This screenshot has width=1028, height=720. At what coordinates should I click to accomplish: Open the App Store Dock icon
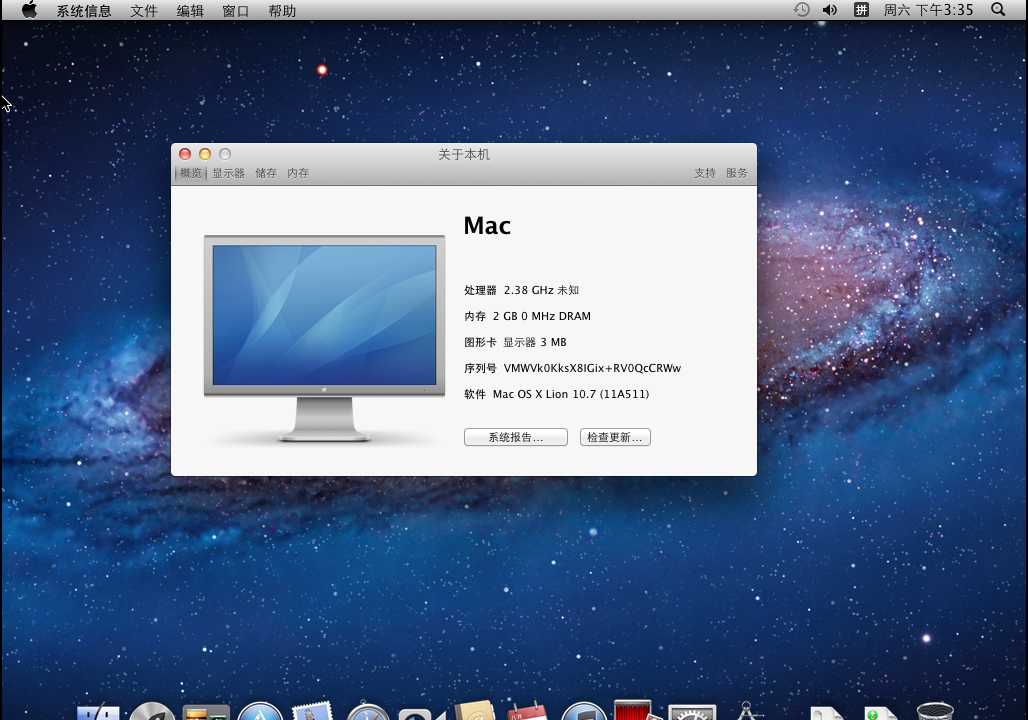[260, 711]
